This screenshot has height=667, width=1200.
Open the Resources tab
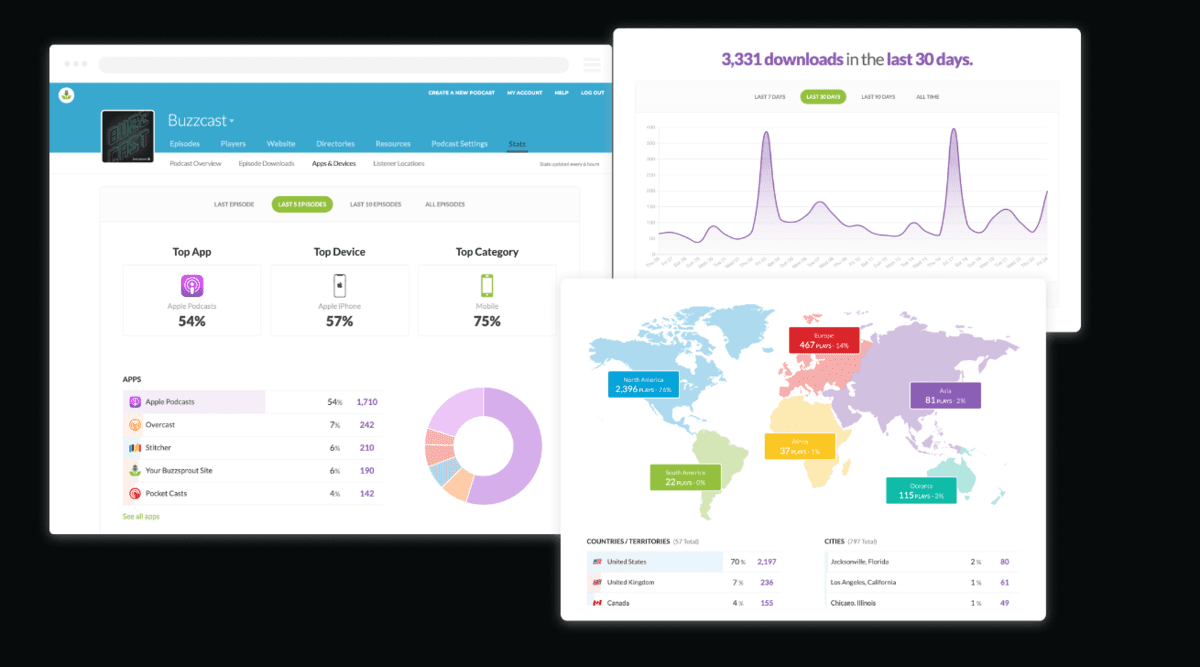[393, 144]
